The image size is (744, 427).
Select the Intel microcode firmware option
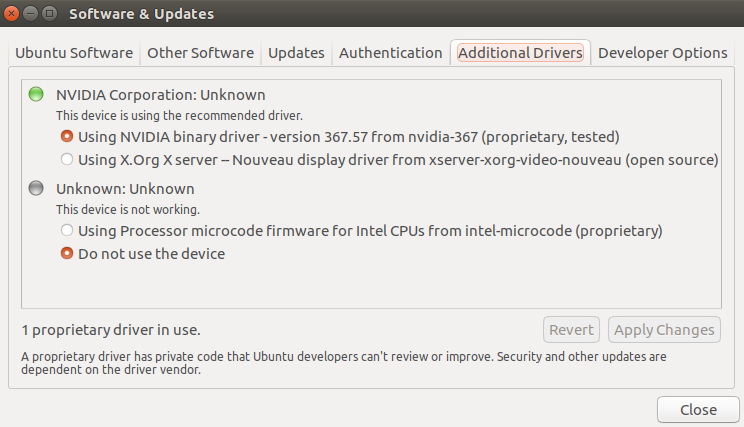(x=362, y=231)
